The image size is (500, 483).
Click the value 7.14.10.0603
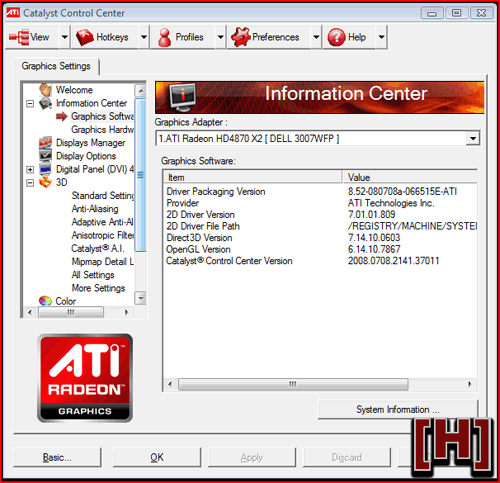tap(374, 238)
